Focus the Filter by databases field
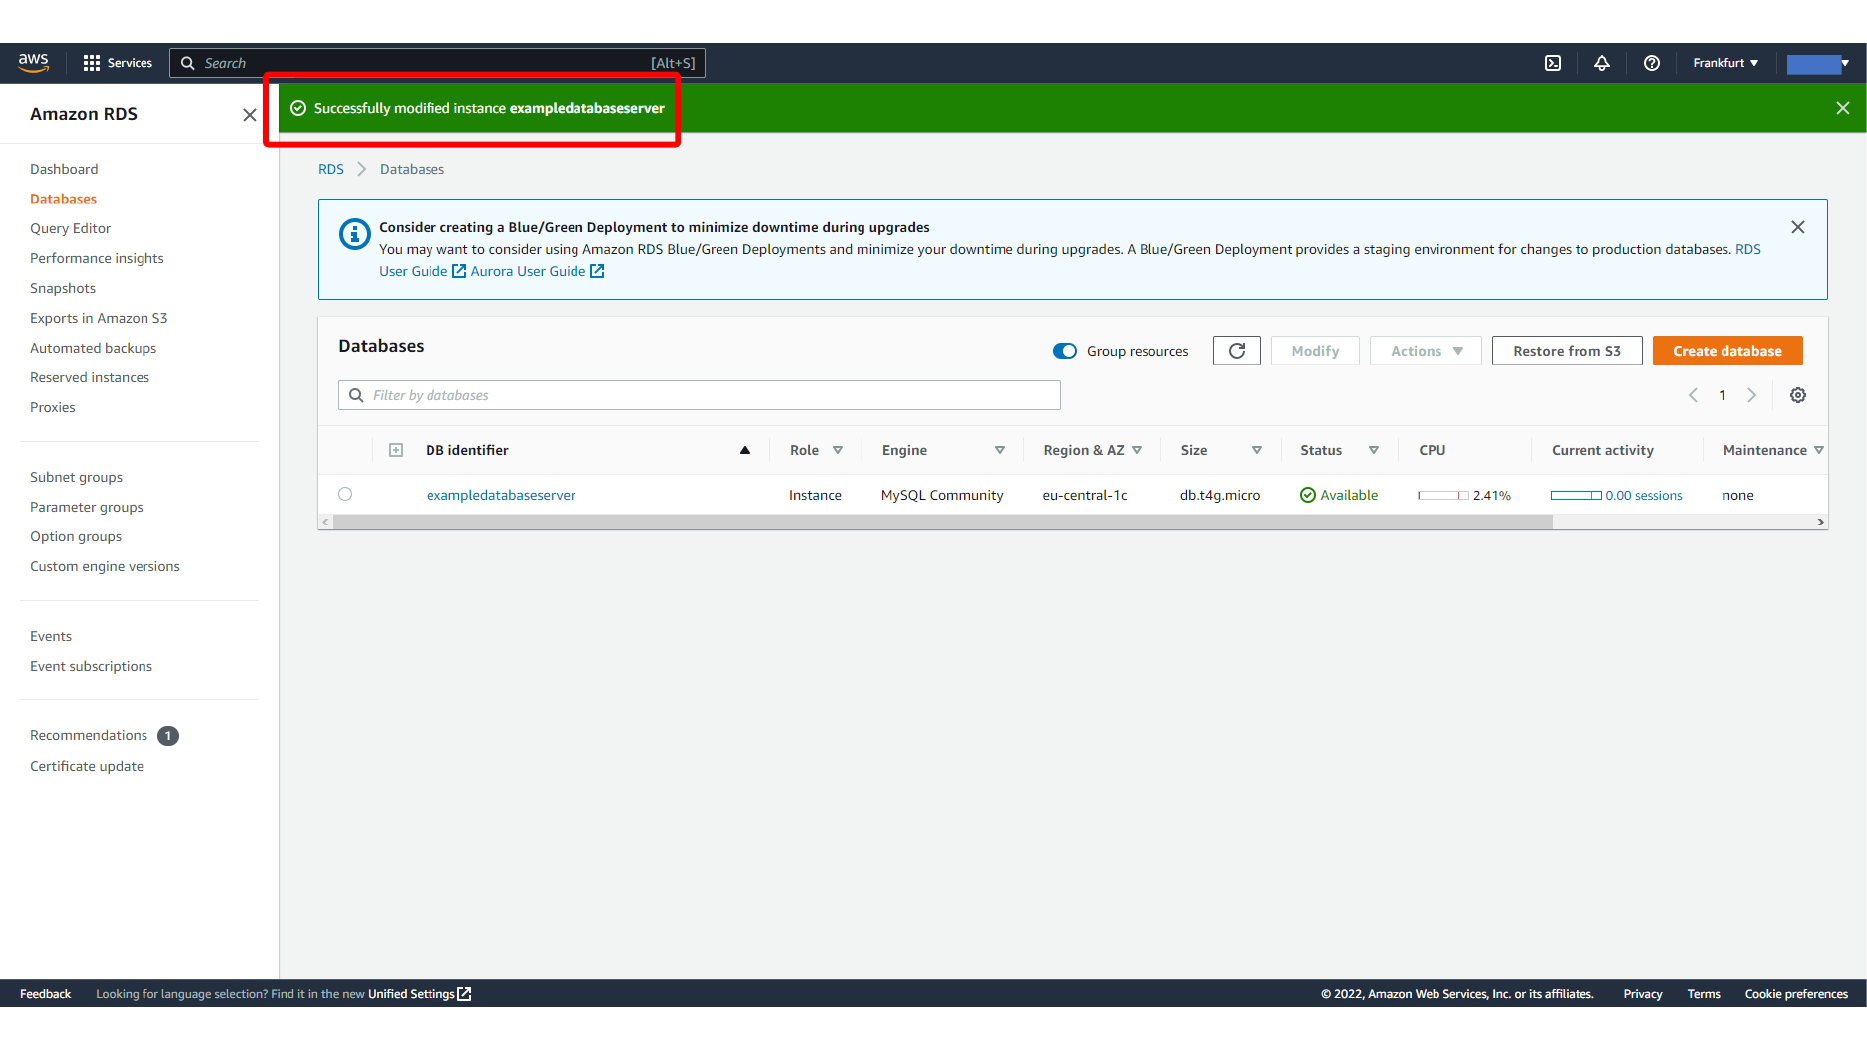 (699, 395)
